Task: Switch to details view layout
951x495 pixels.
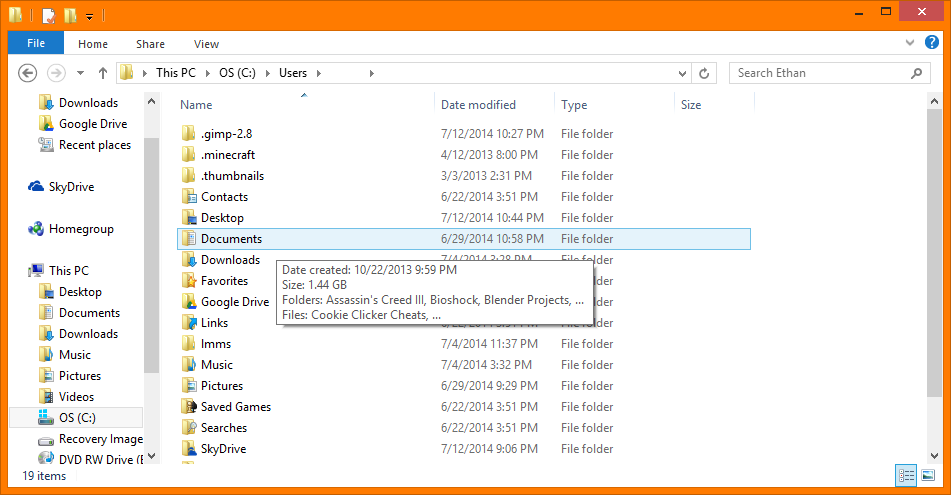Action: pyautogui.click(x=906, y=476)
